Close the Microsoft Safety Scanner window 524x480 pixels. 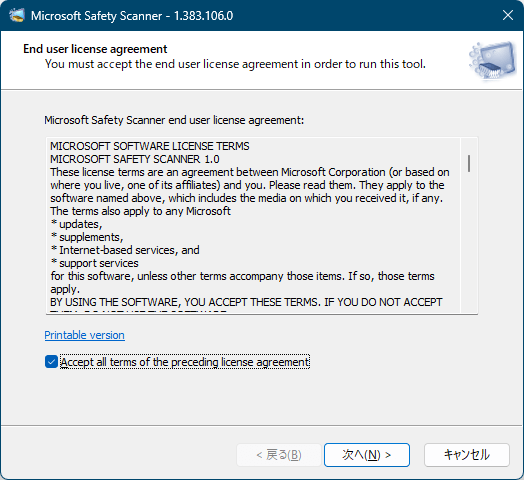coord(508,15)
